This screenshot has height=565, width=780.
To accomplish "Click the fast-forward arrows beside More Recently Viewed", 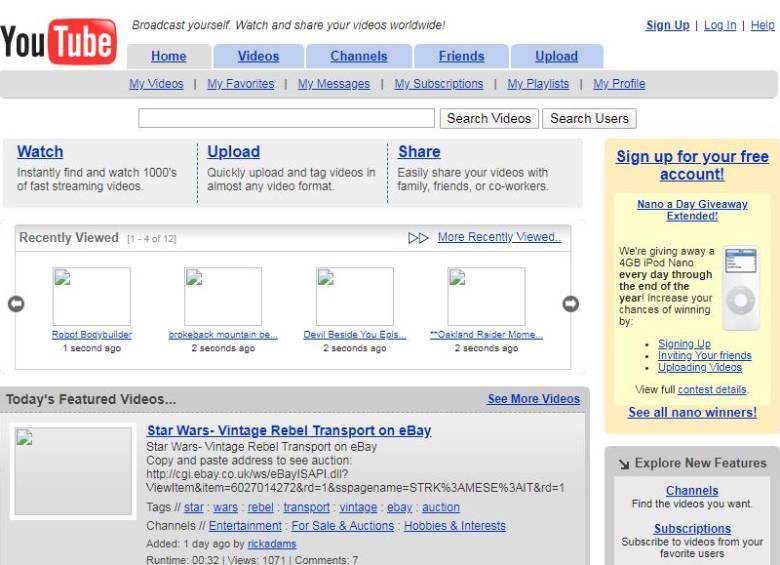I will (x=418, y=238).
